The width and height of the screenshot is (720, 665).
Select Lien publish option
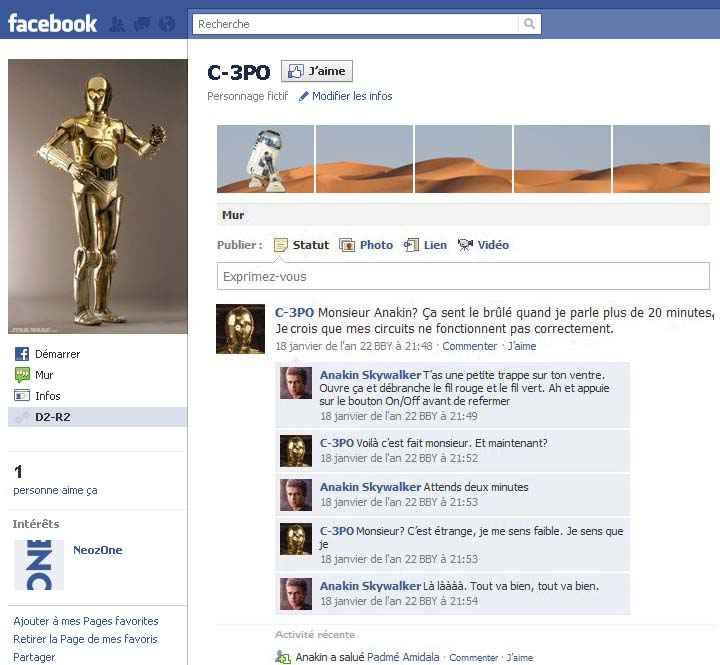click(x=435, y=245)
